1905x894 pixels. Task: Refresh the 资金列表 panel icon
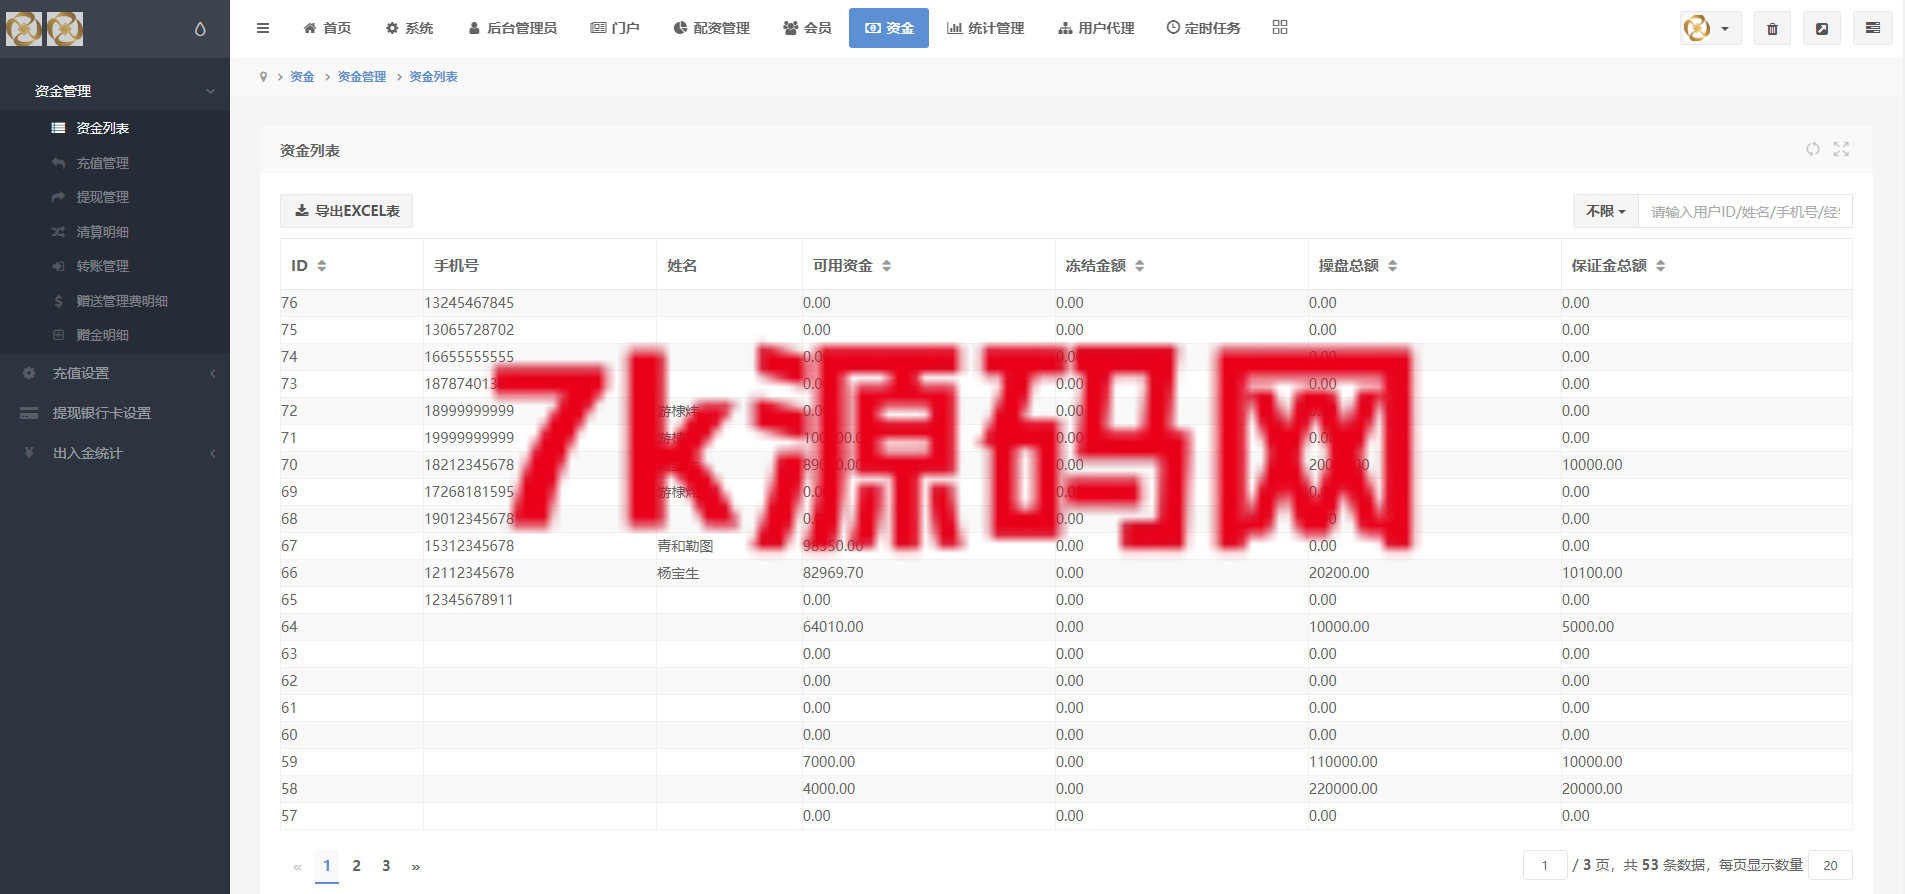click(x=1813, y=149)
